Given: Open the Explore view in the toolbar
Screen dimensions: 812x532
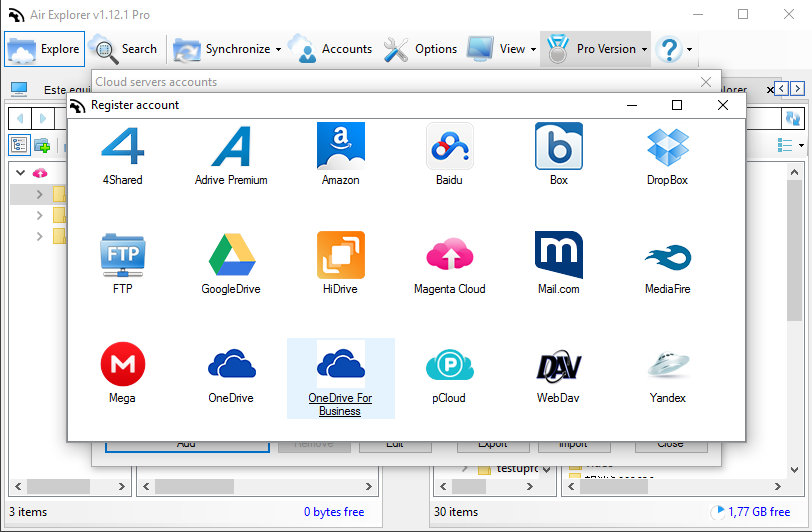Looking at the screenshot, I should point(45,49).
